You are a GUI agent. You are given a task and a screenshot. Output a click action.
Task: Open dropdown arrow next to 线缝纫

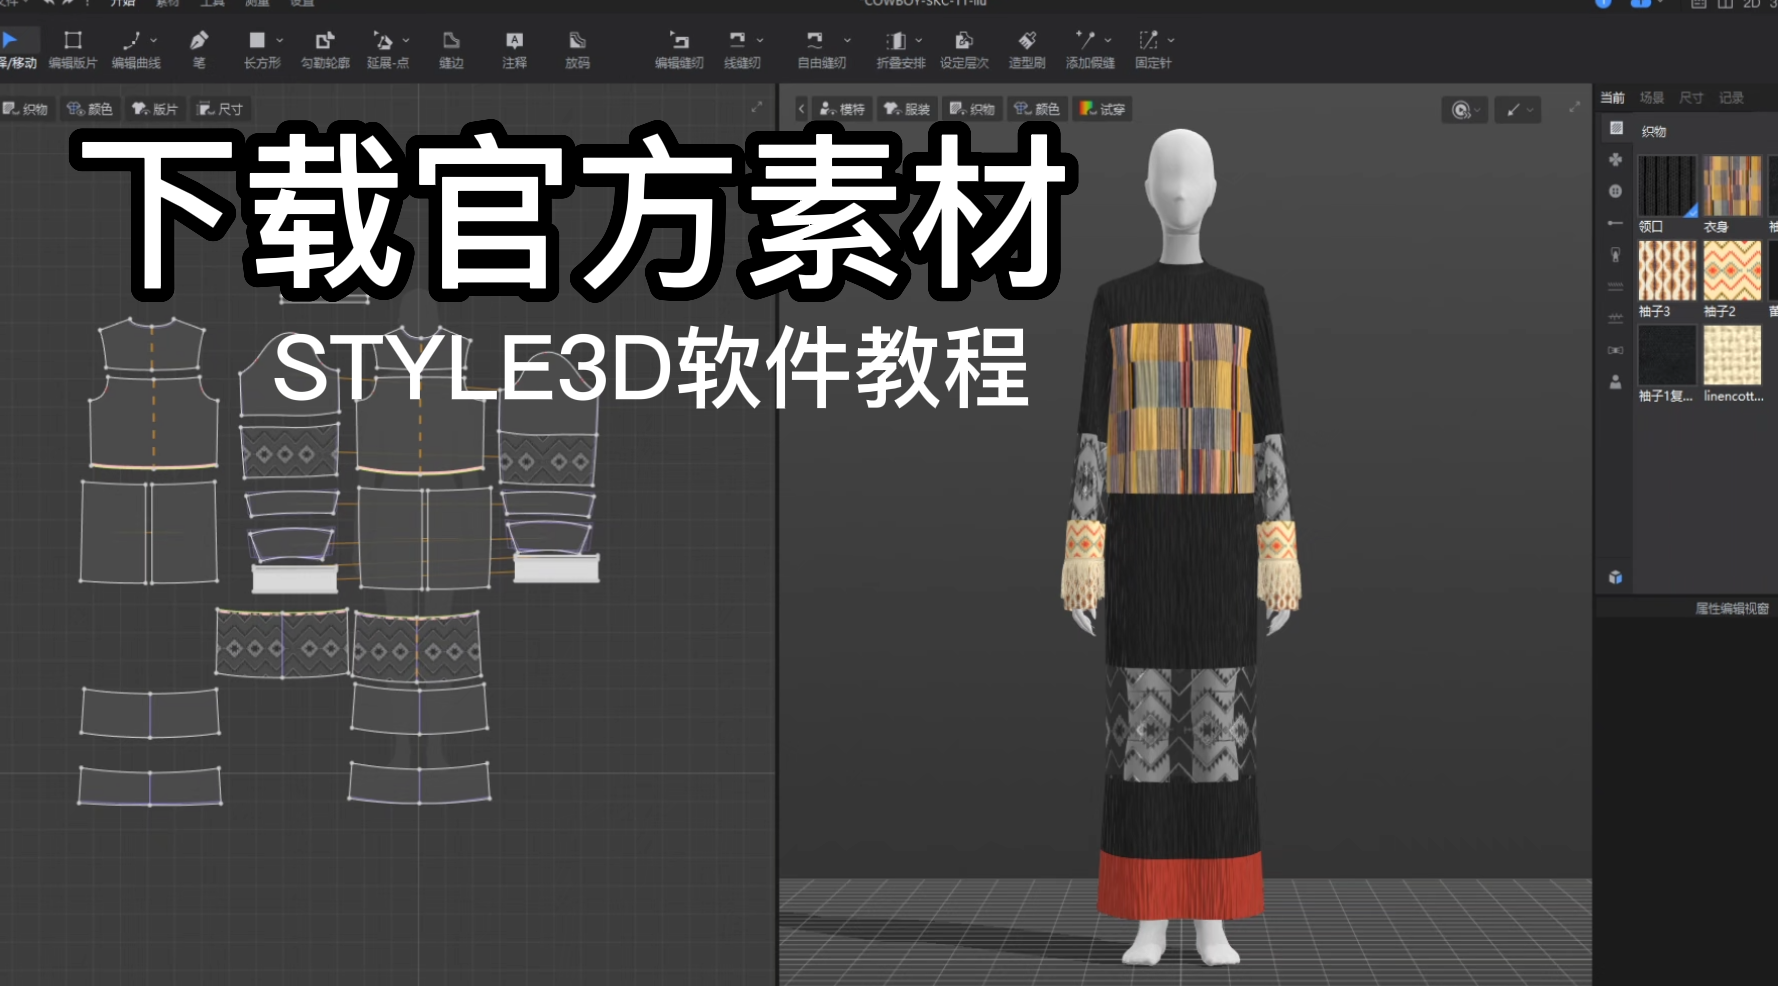[x=760, y=40]
